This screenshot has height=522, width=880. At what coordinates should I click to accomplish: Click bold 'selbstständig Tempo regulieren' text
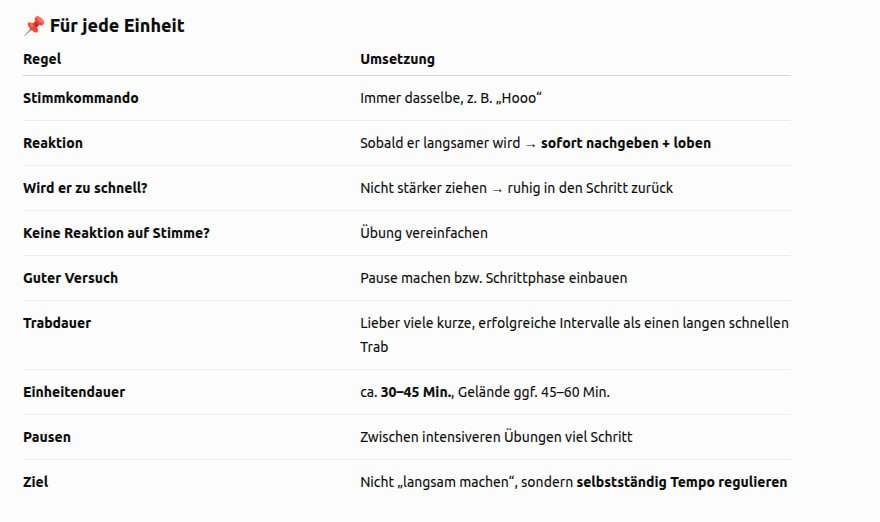pyautogui.click(x=682, y=482)
